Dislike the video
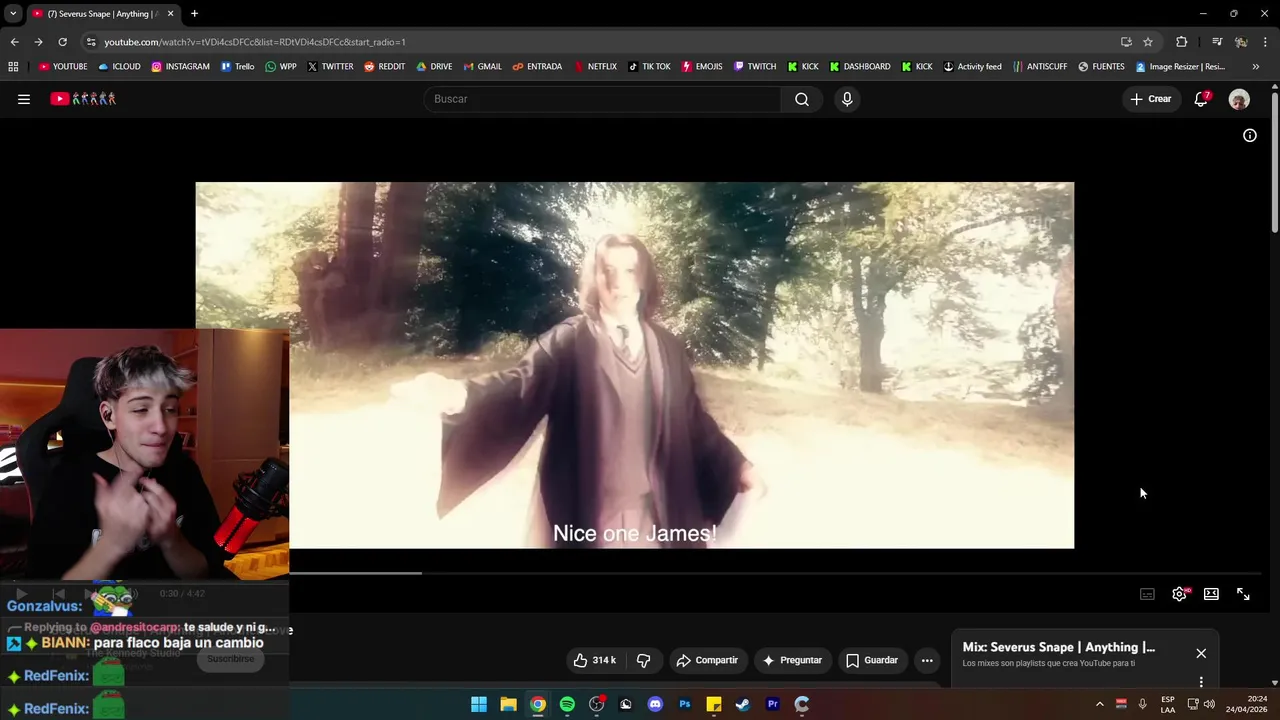 (x=643, y=660)
